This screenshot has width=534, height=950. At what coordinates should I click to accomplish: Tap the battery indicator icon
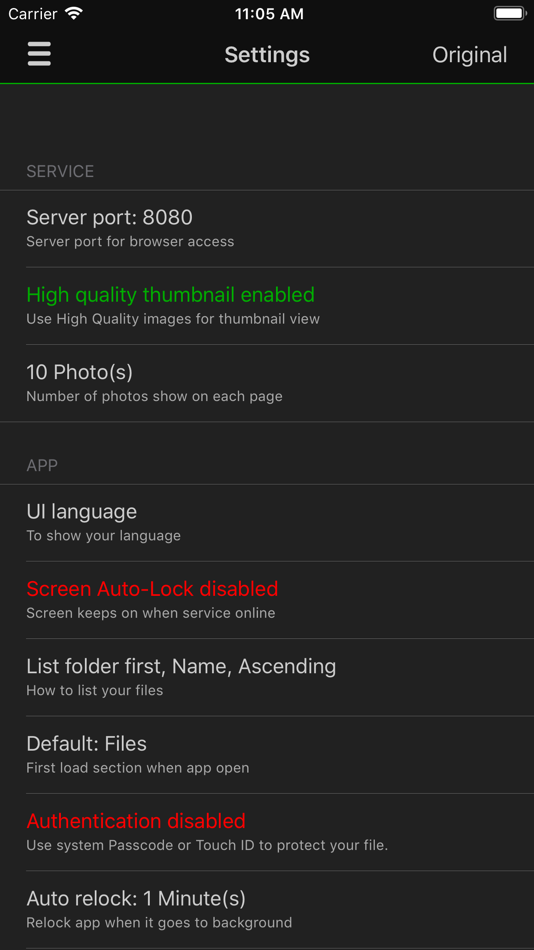510,13
